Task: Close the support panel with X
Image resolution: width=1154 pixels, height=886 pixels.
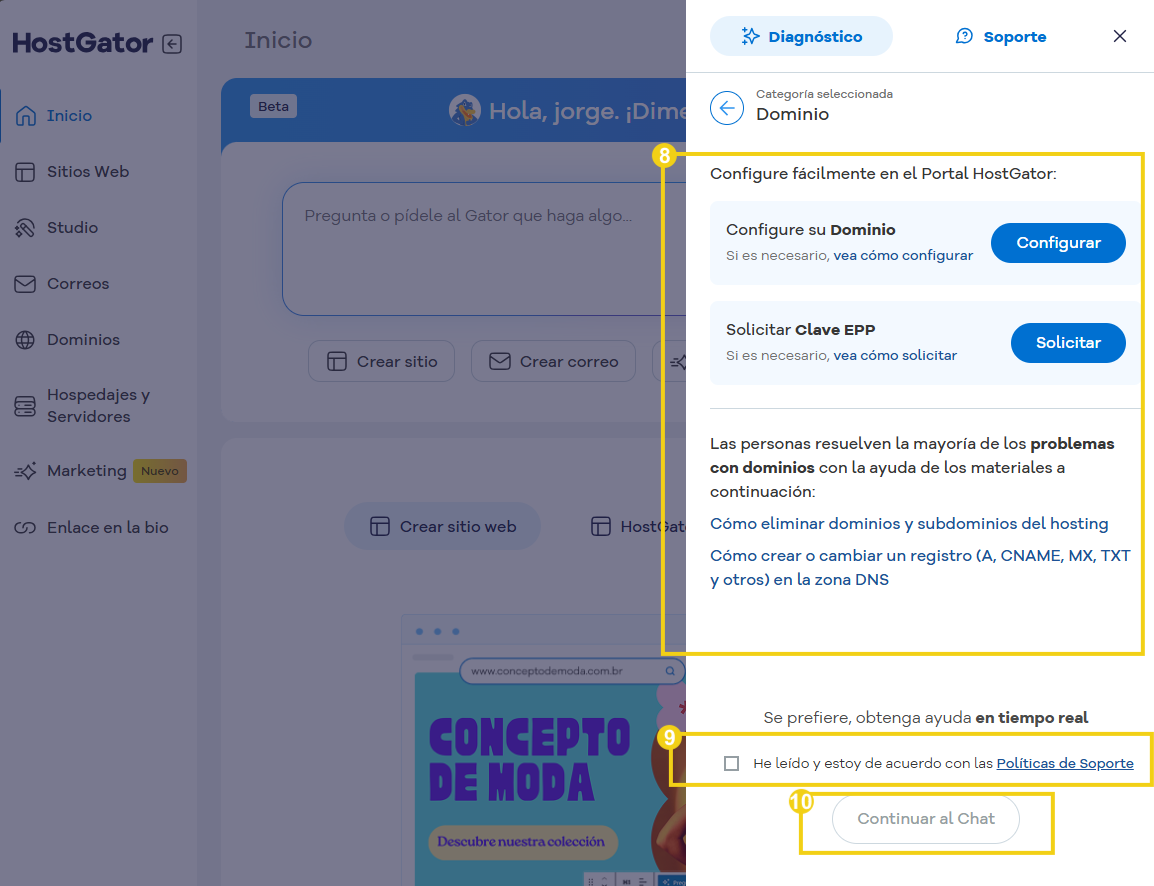Action: click(x=1120, y=36)
